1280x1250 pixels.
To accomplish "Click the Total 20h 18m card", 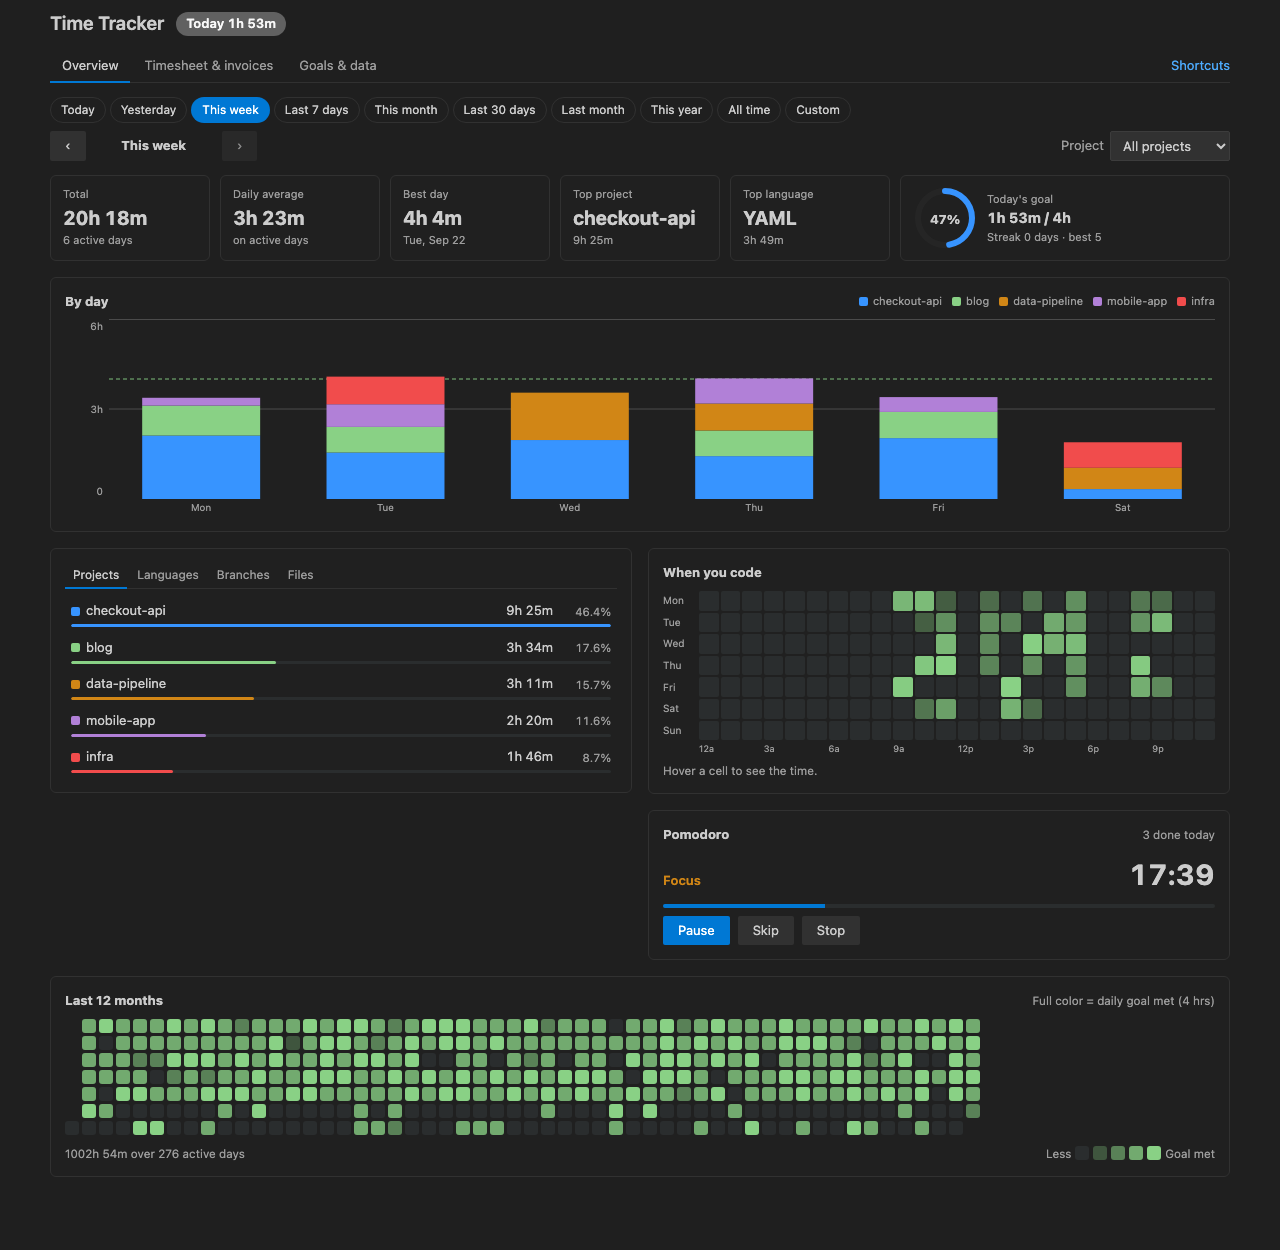I will [x=130, y=218].
